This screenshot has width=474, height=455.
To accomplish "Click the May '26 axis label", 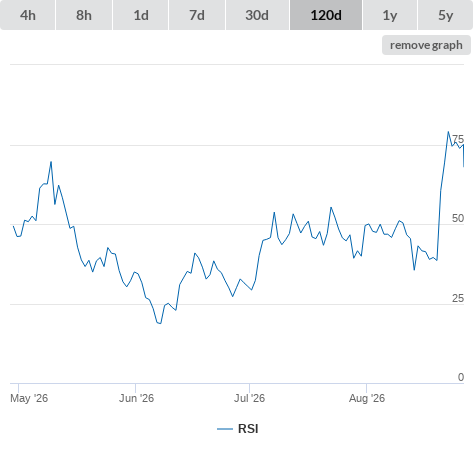I will point(29,398).
